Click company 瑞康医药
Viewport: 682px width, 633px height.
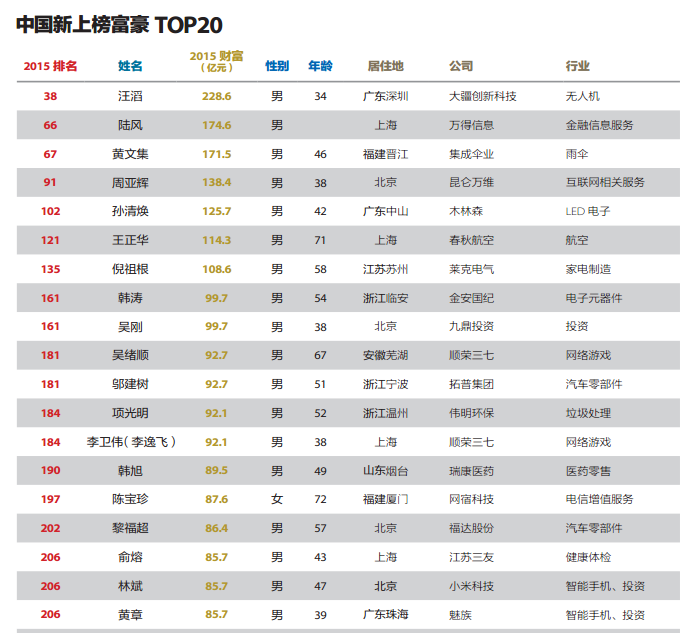click(x=471, y=471)
